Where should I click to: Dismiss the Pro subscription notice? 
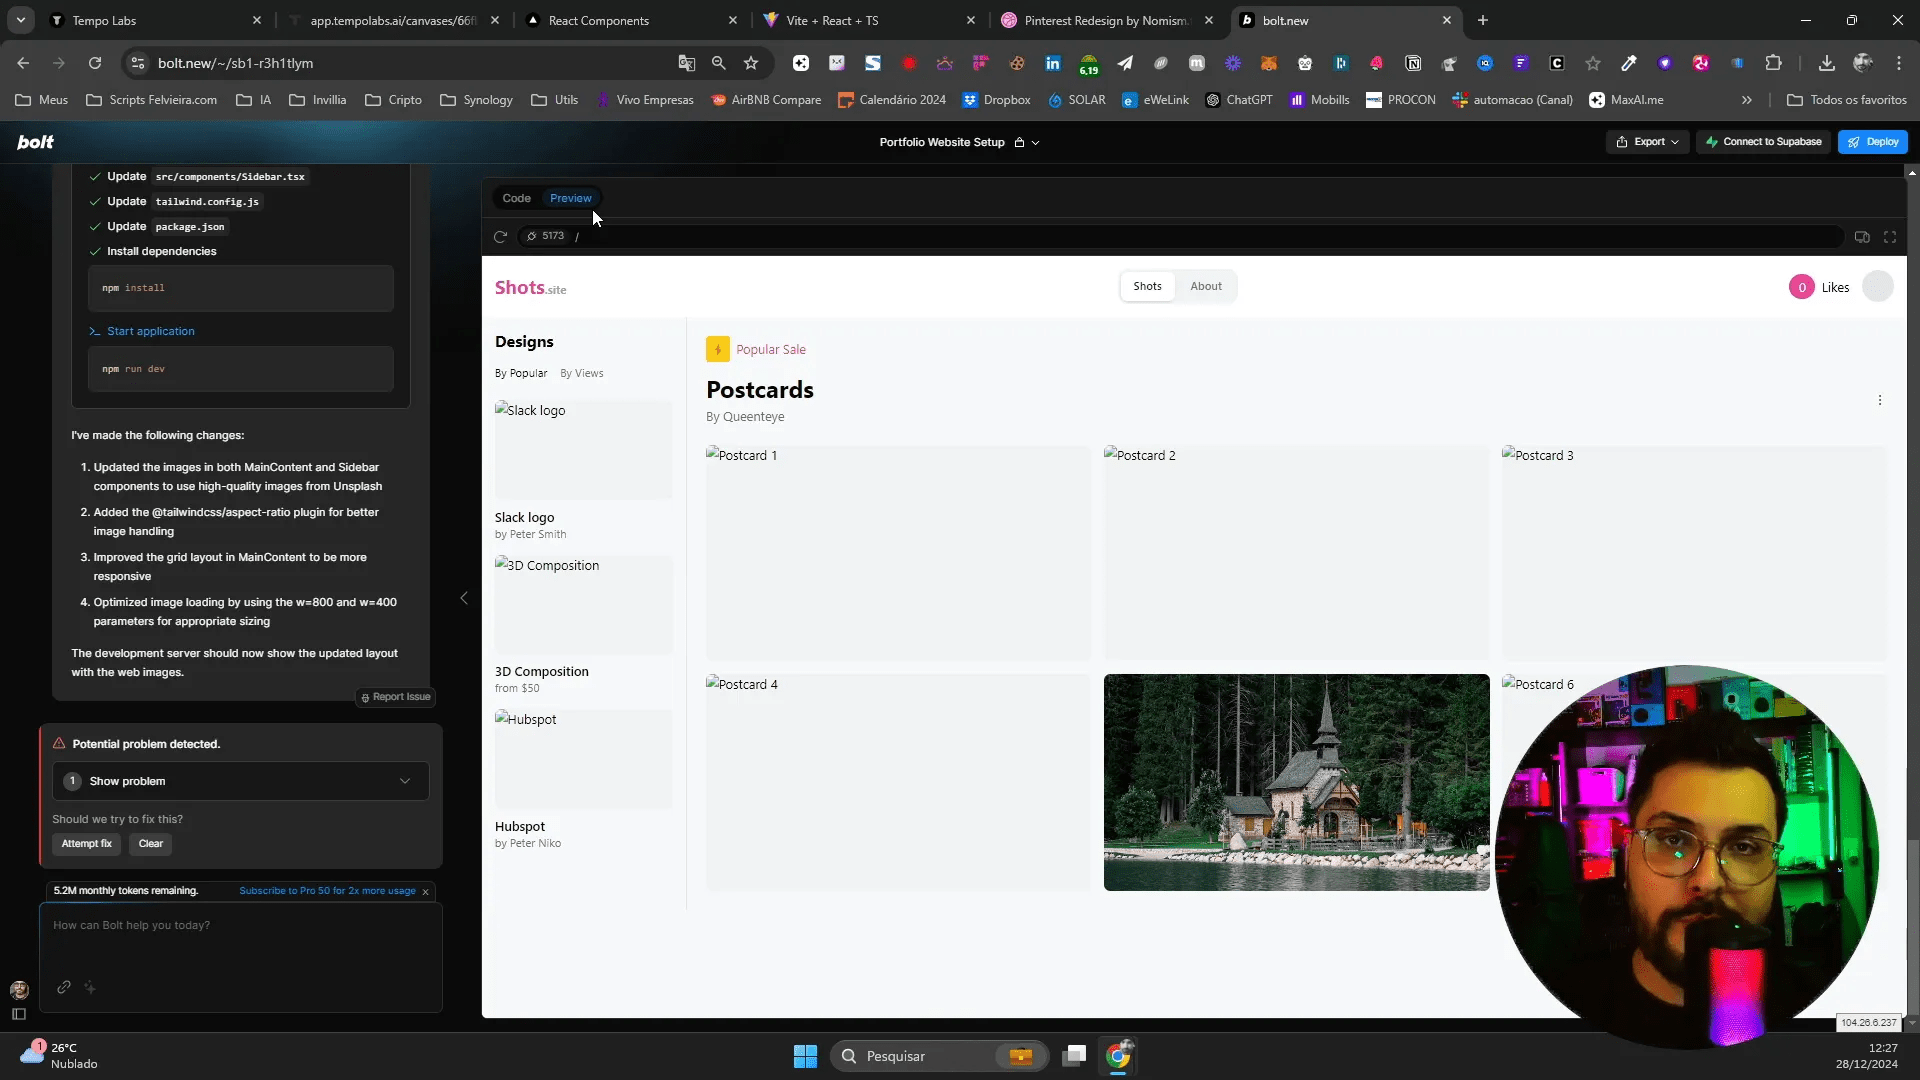coord(425,892)
